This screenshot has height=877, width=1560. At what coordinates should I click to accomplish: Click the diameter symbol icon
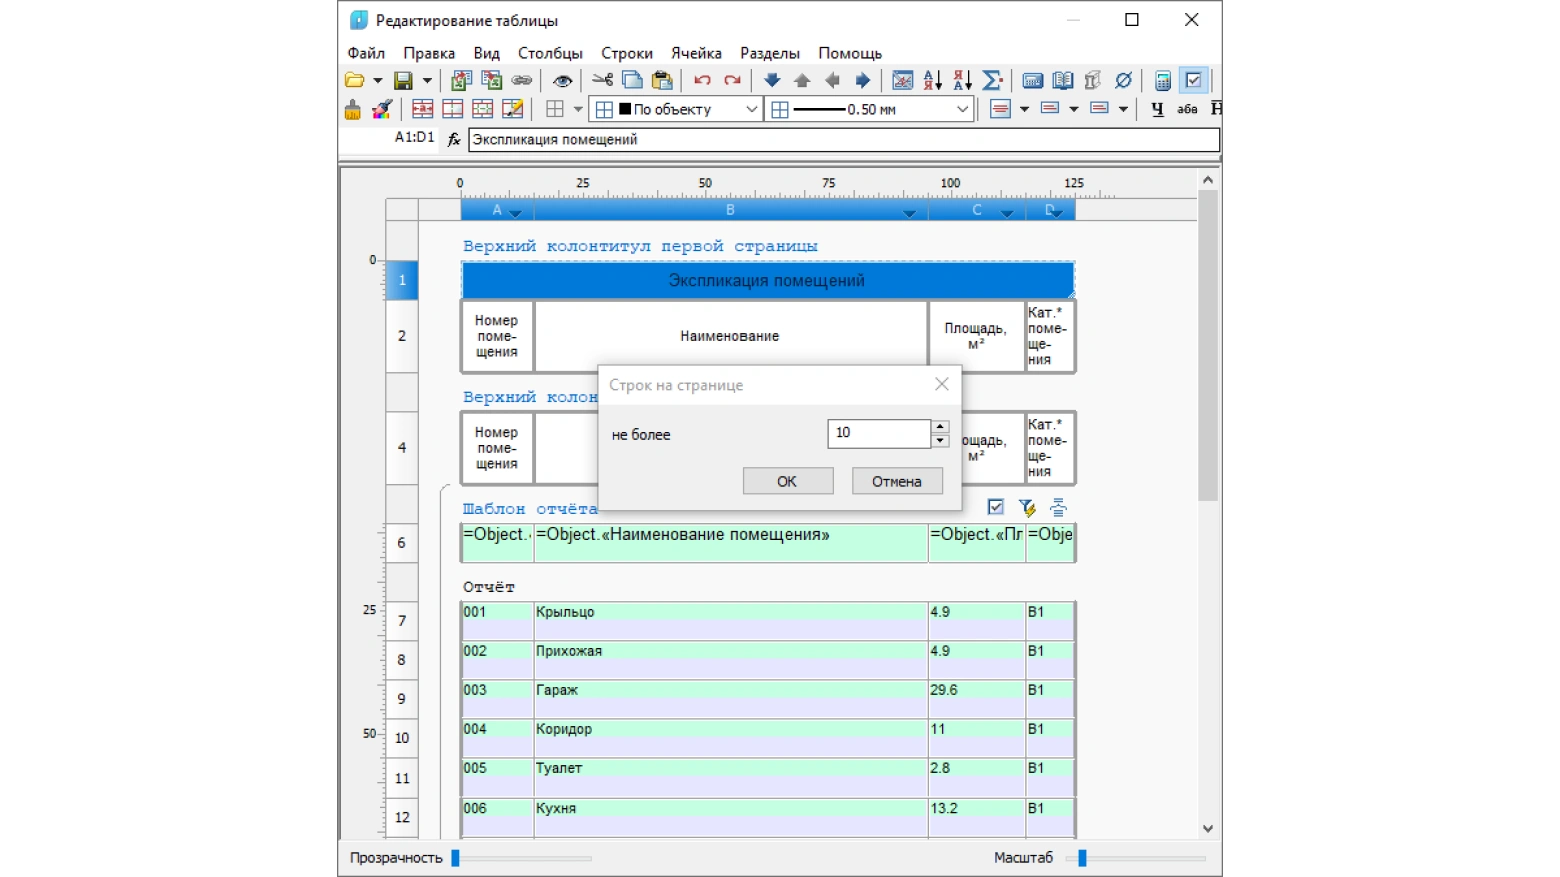[x=1123, y=80]
